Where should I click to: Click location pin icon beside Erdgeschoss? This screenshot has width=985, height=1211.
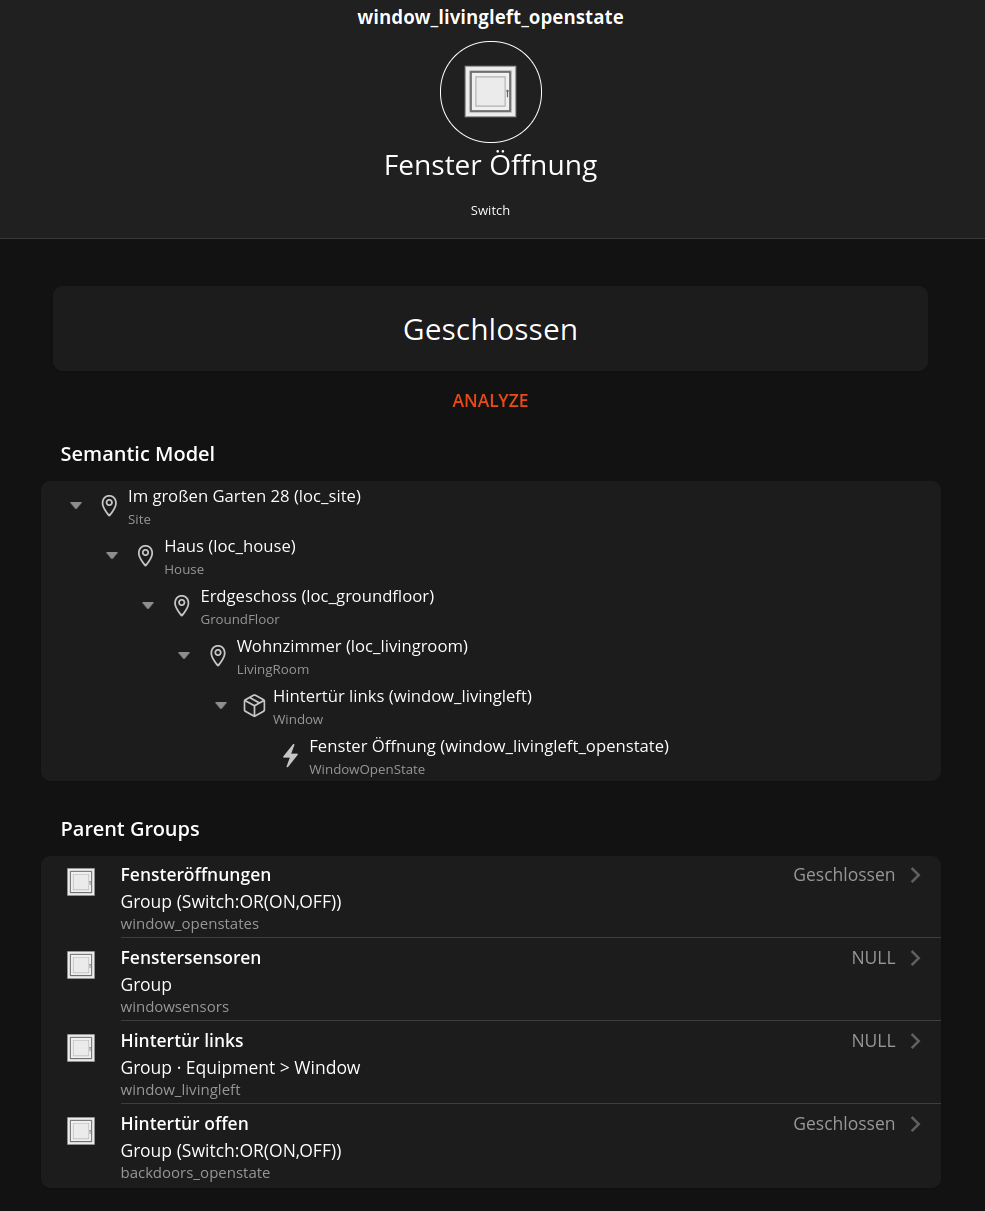tap(182, 606)
